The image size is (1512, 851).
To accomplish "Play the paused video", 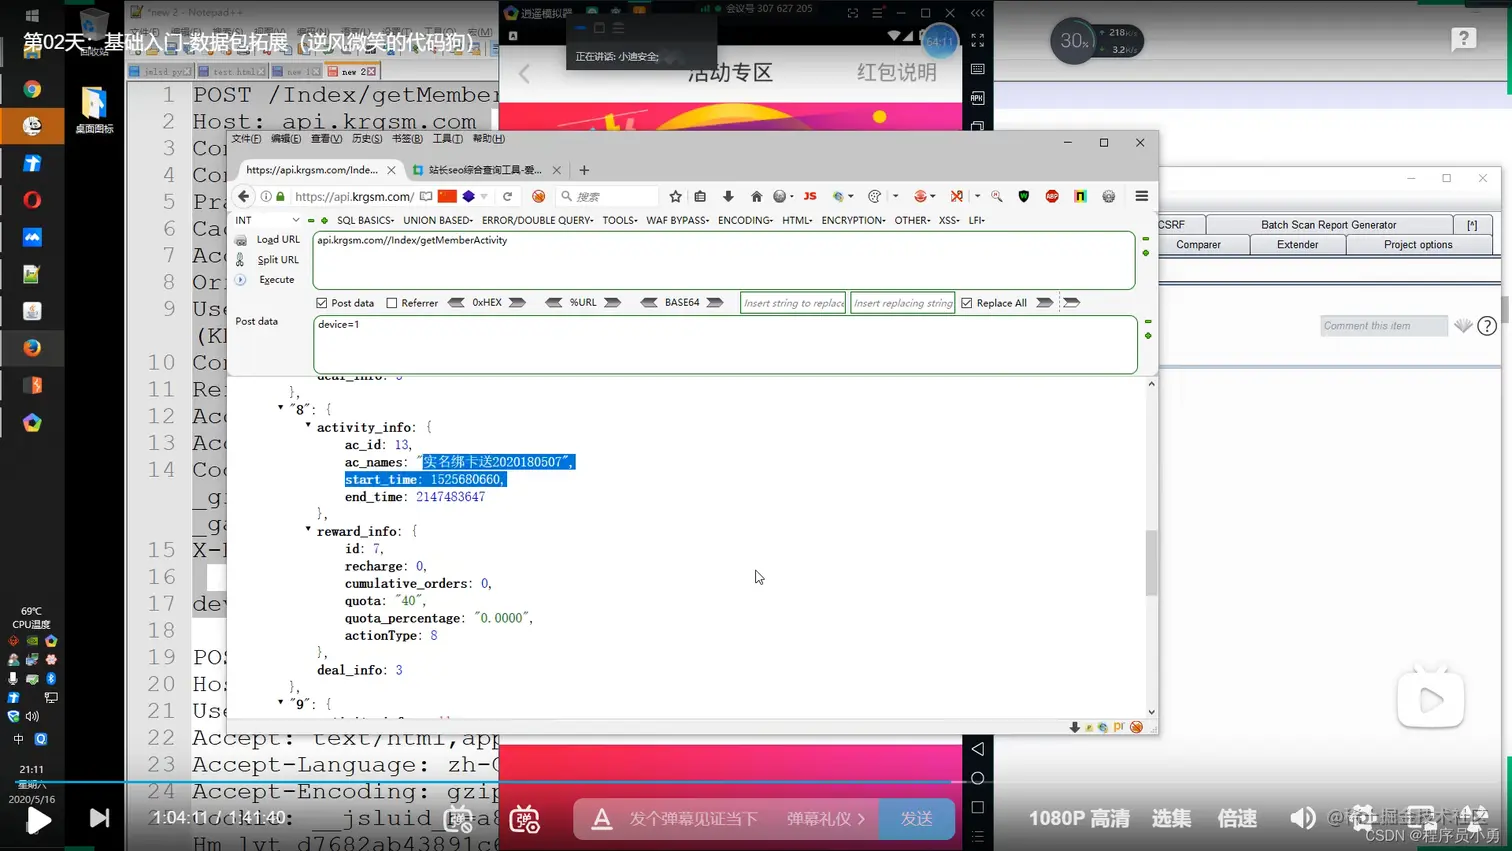I will [38, 820].
